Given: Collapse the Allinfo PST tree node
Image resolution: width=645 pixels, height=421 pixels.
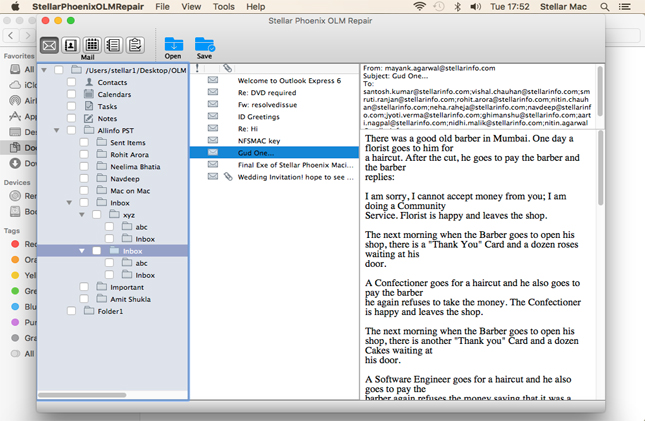Looking at the screenshot, I should coord(58,131).
